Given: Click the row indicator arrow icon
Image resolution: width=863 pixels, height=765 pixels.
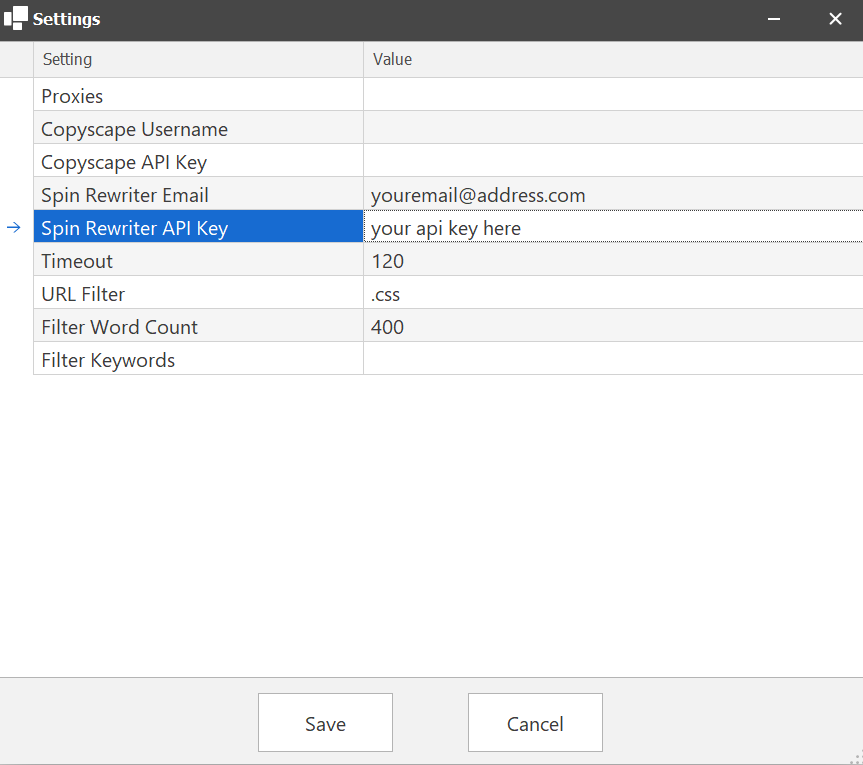Looking at the screenshot, I should click(14, 228).
